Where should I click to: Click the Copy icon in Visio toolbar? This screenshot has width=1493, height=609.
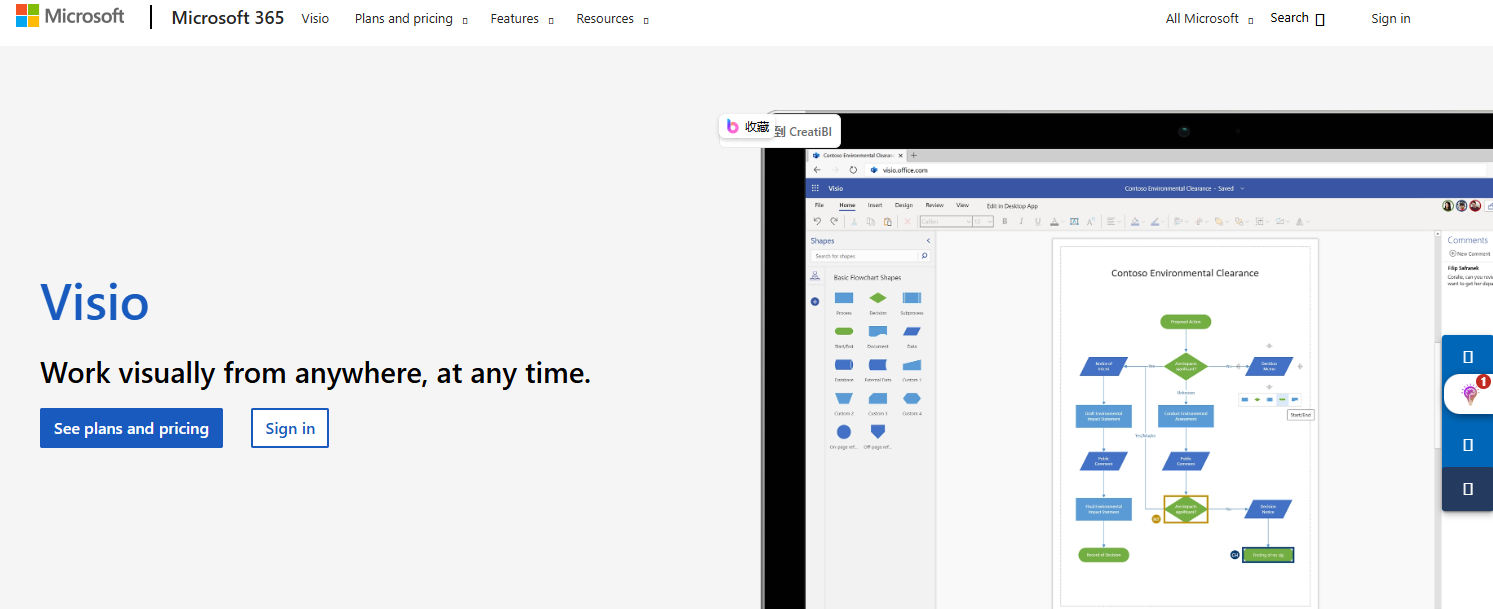(871, 222)
